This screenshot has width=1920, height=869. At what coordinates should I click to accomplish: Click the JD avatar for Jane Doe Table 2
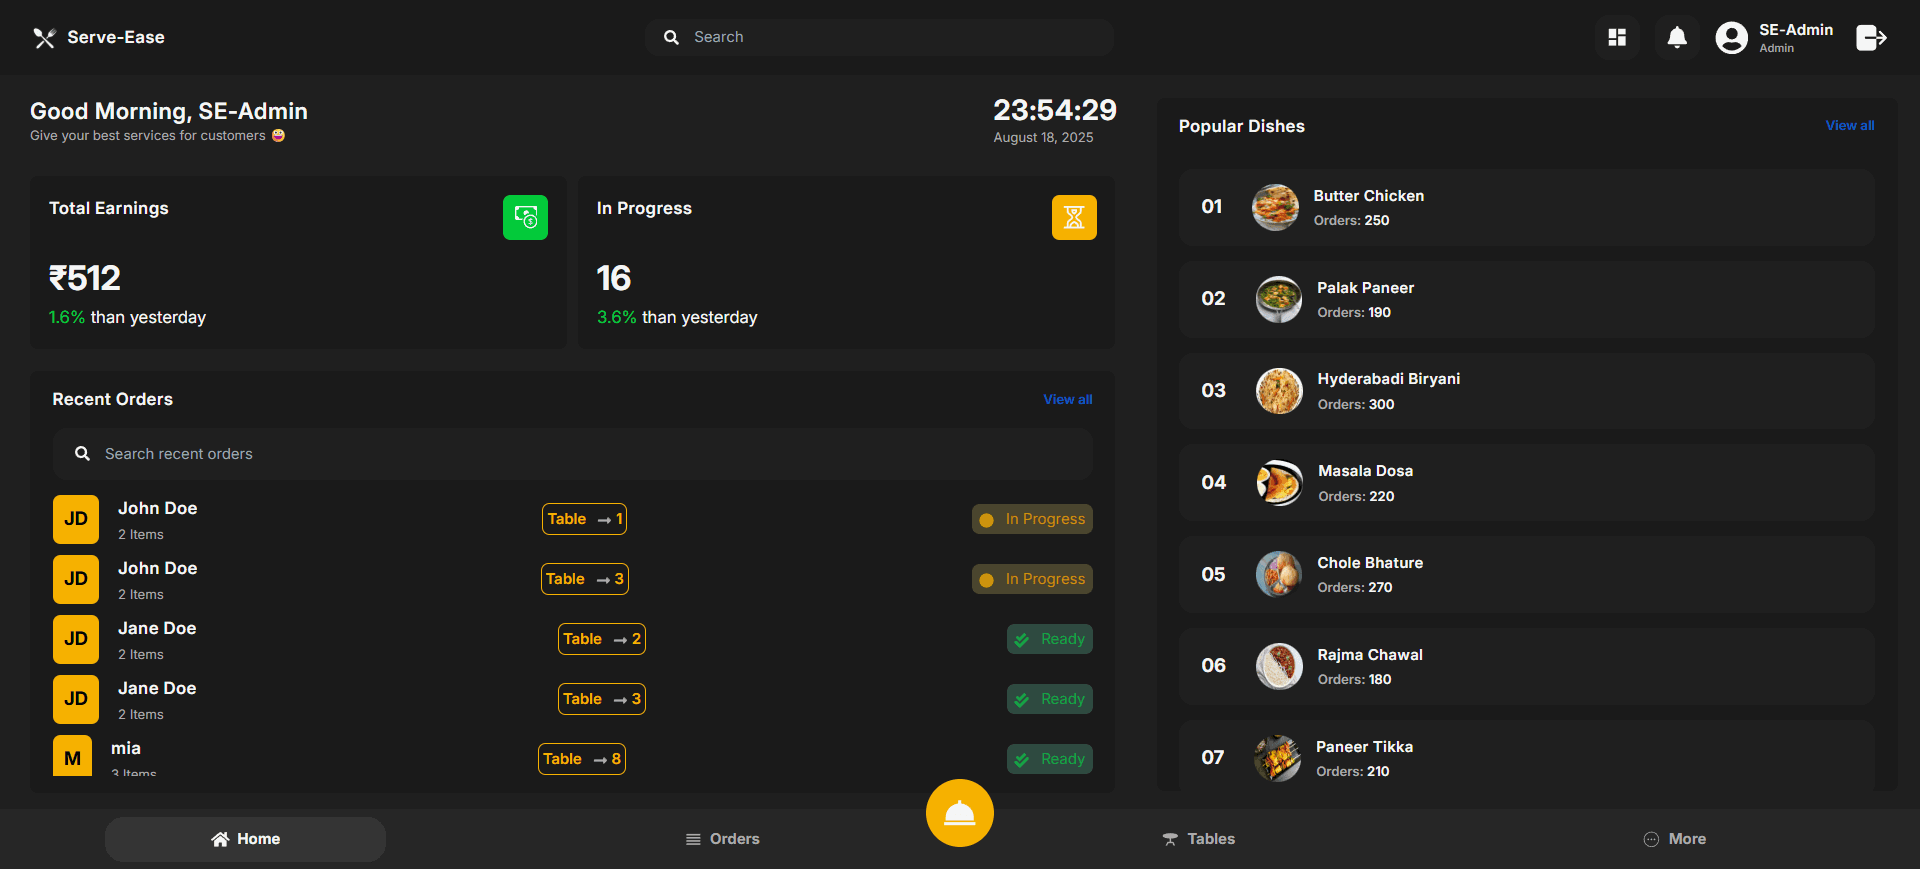pyautogui.click(x=76, y=639)
